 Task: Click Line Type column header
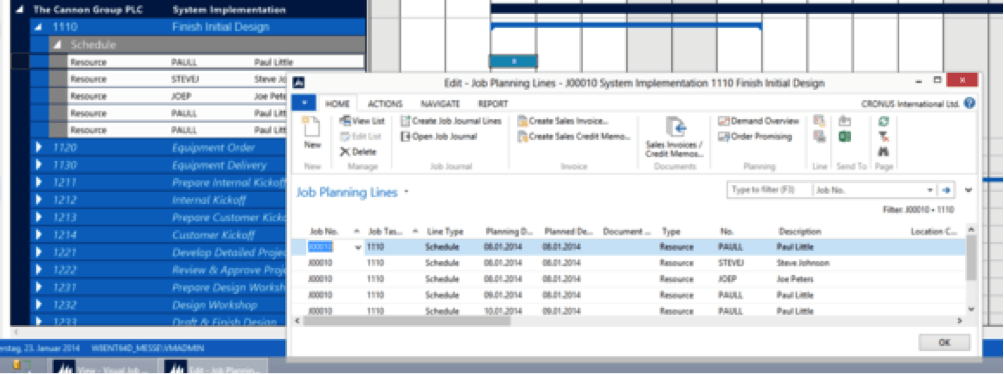coord(446,231)
